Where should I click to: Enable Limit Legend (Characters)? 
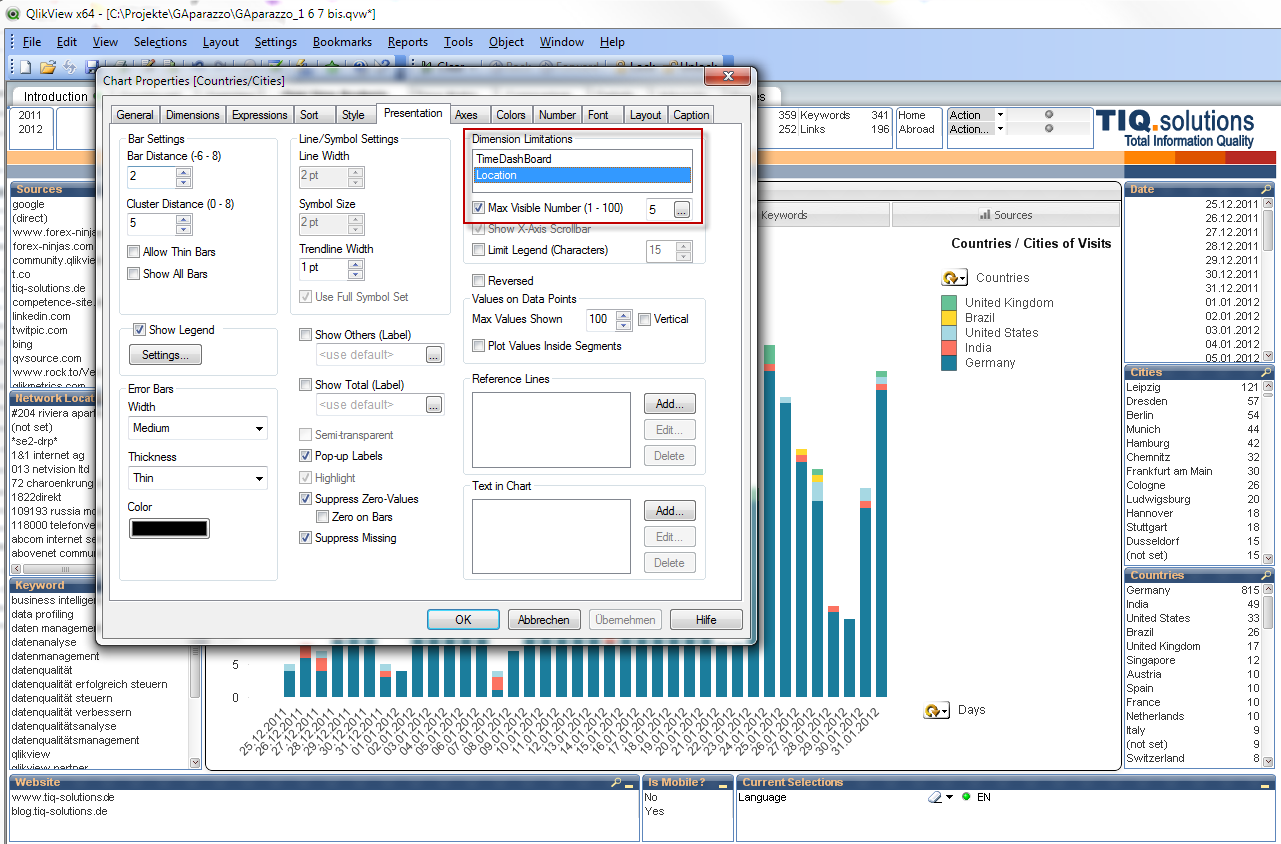479,250
